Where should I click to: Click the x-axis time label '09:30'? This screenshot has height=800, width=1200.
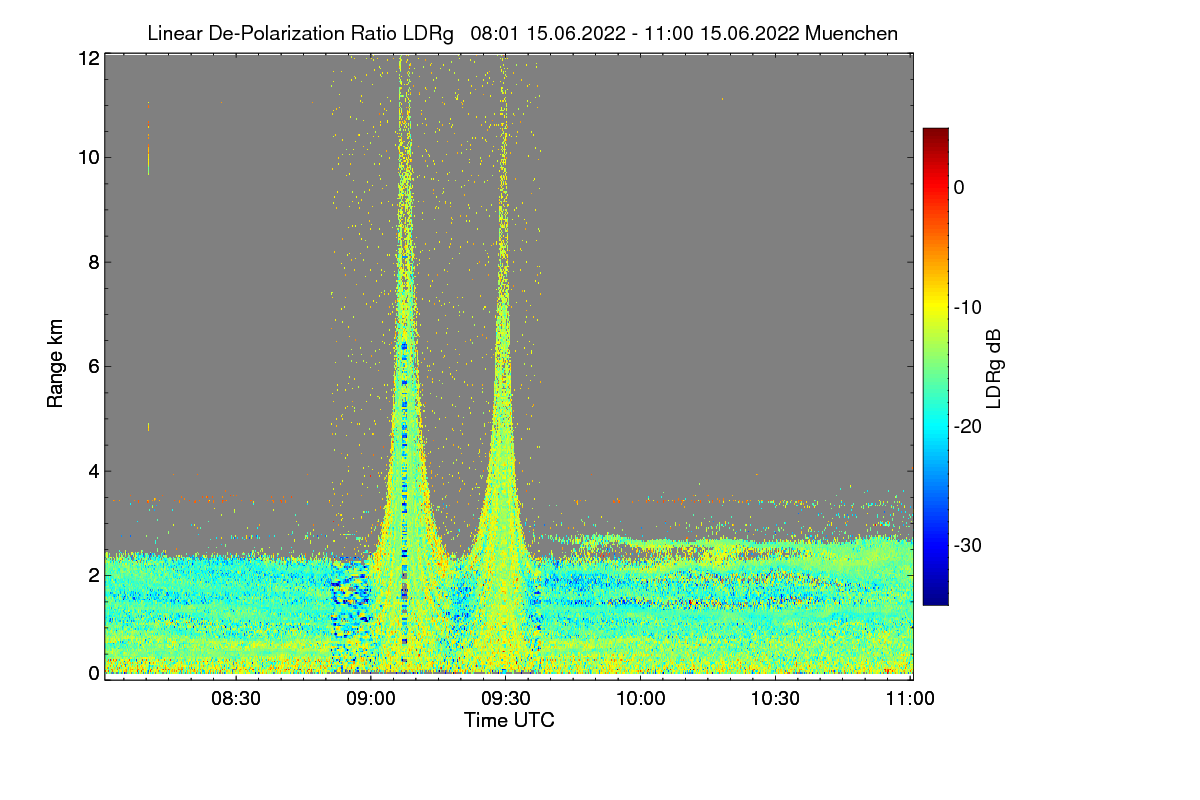pyautogui.click(x=506, y=699)
